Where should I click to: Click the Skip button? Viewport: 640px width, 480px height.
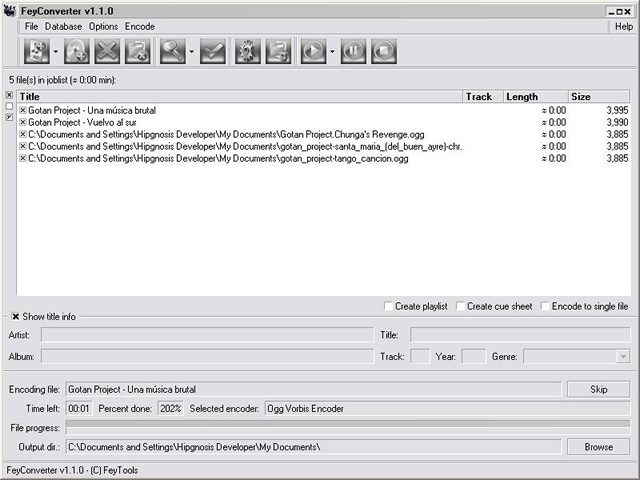(598, 389)
